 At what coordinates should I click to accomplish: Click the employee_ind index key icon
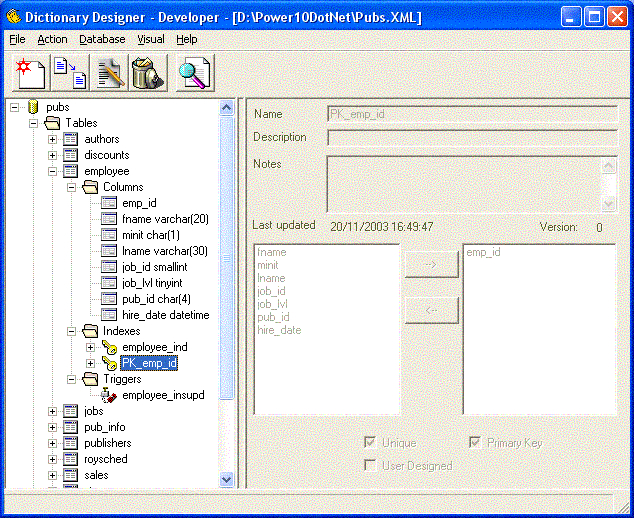[109, 347]
